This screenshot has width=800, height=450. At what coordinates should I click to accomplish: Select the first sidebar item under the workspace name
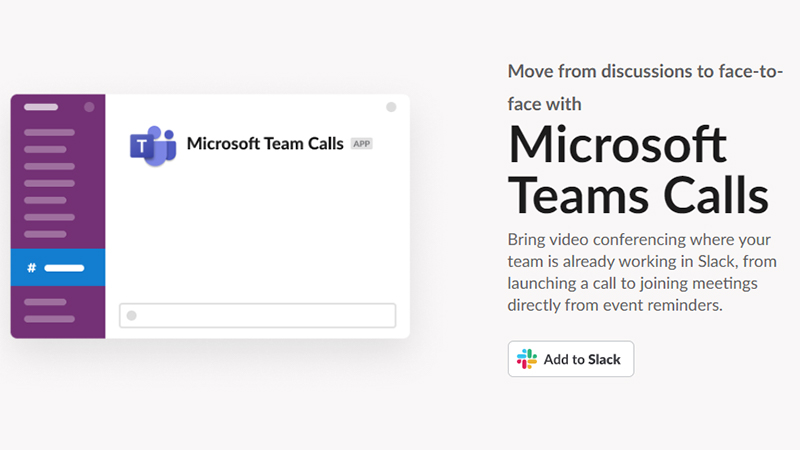point(49,132)
